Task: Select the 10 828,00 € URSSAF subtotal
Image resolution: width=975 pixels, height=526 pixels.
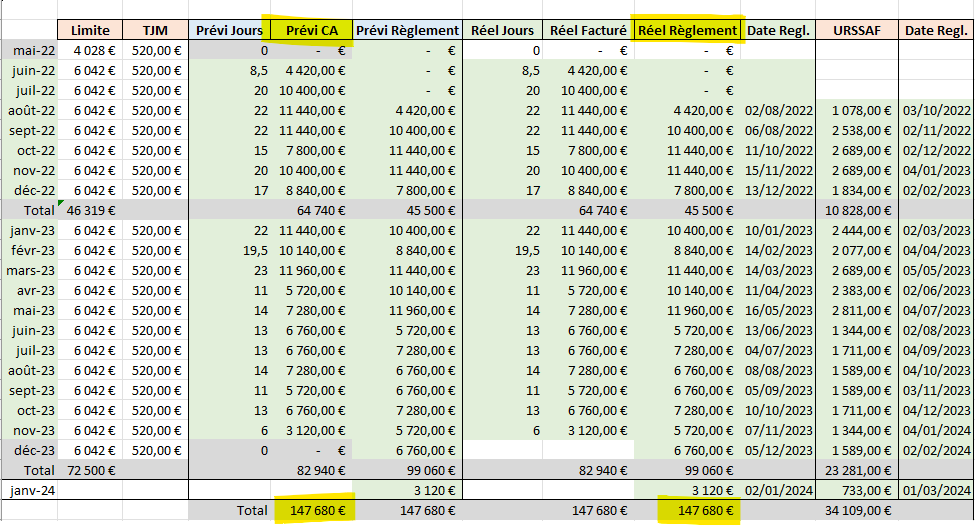Action: coord(857,210)
